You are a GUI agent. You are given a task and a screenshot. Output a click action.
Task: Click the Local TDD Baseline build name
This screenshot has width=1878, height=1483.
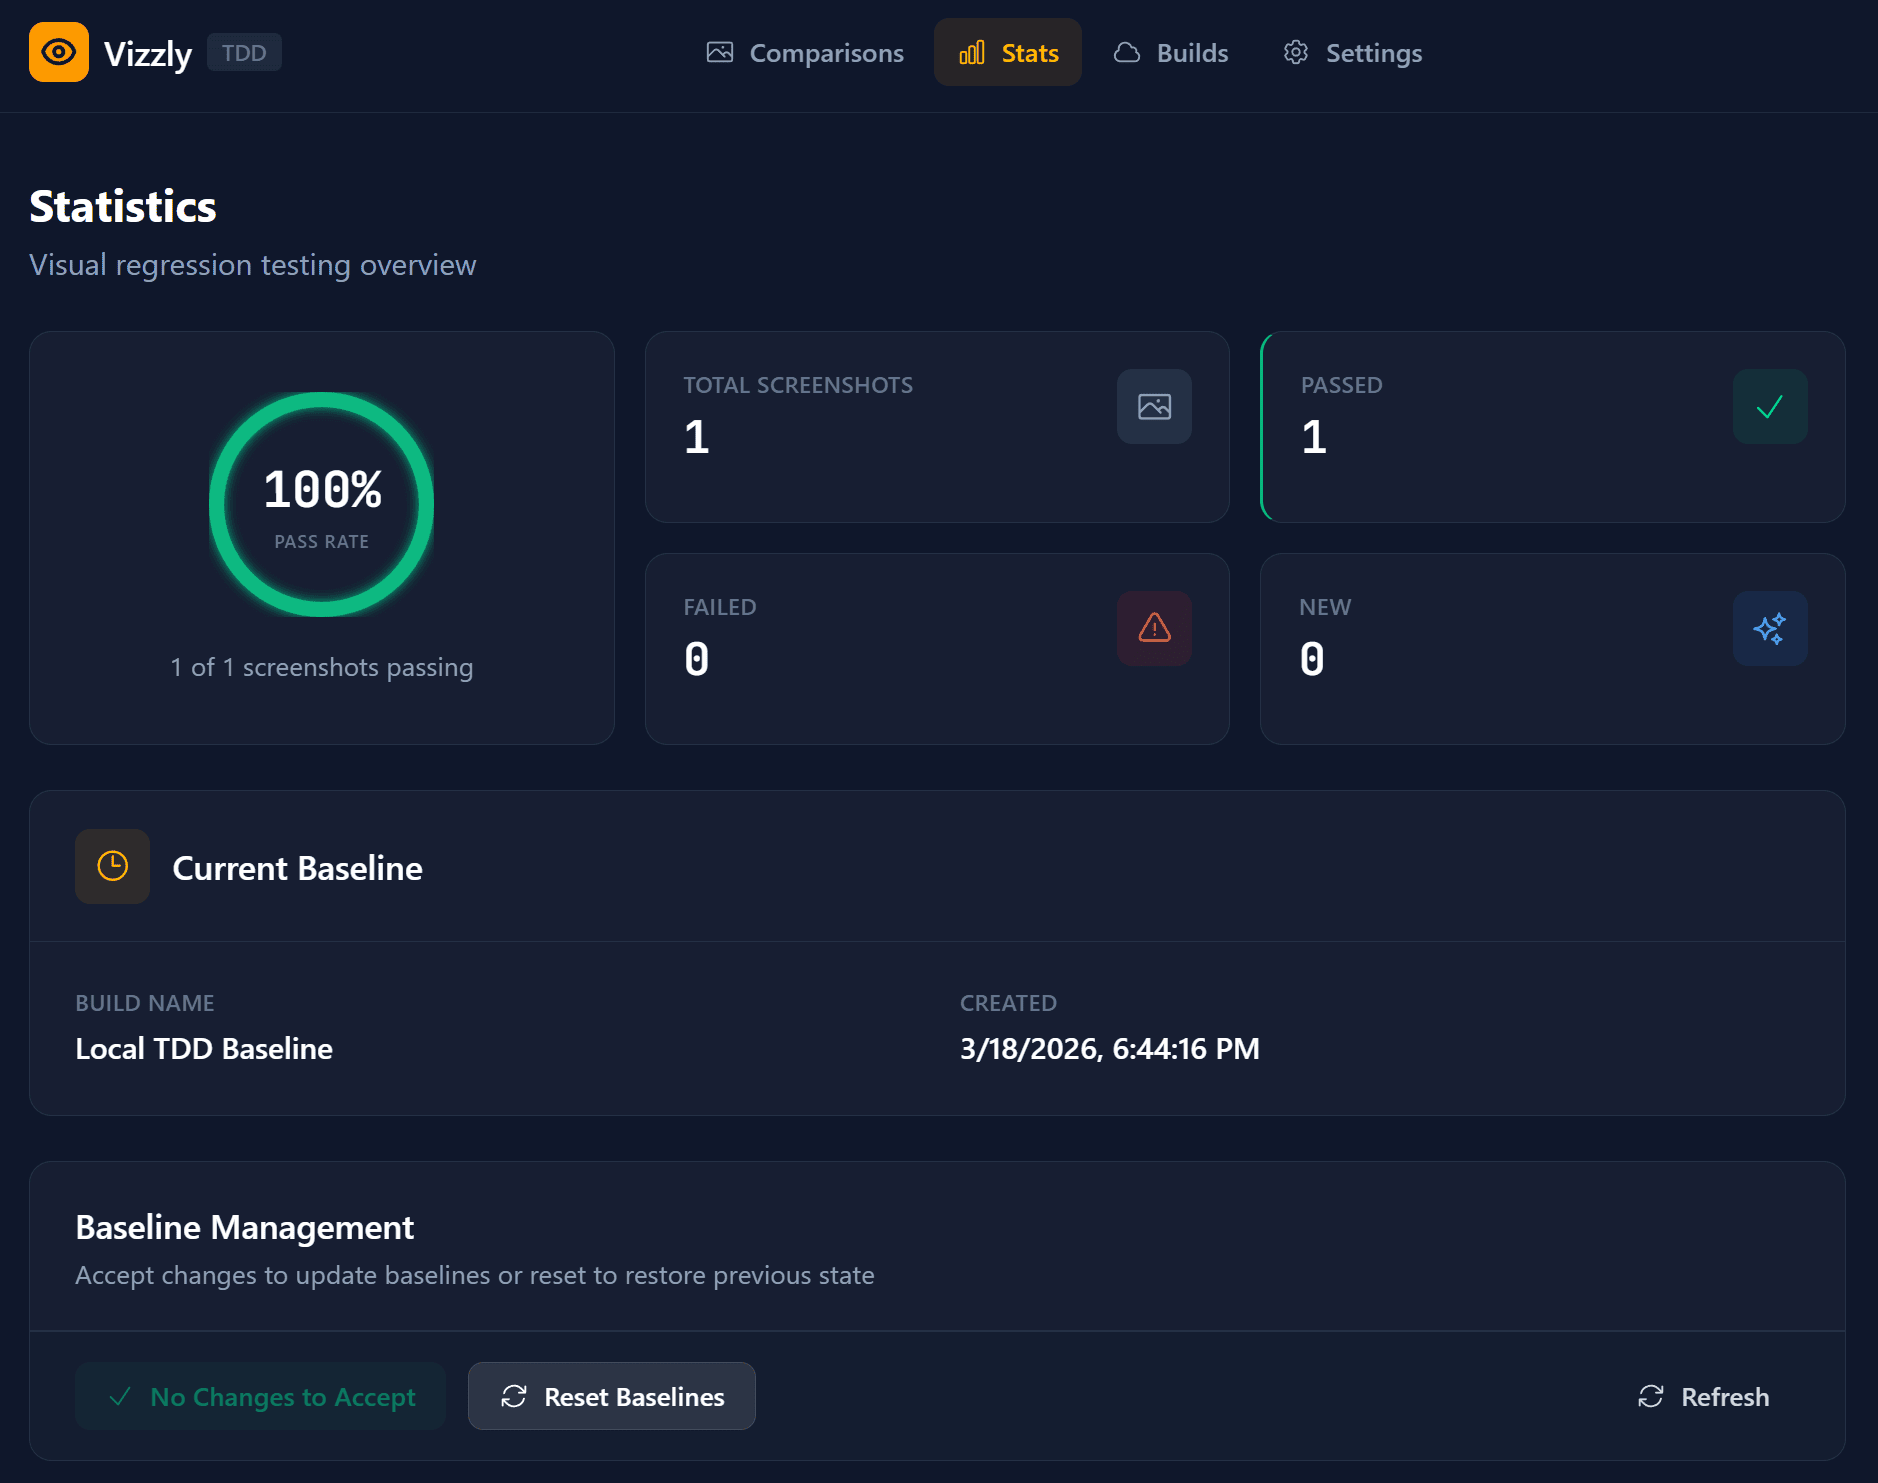coord(204,1049)
